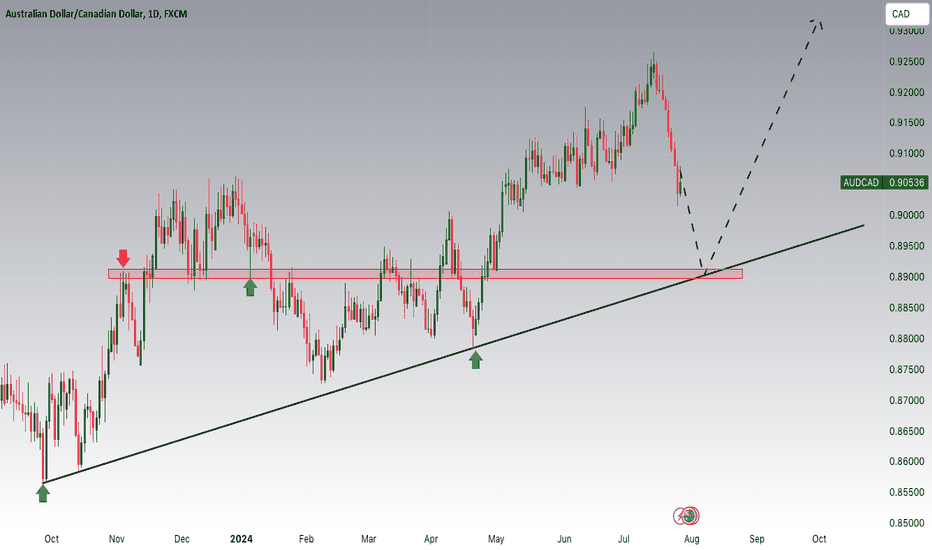Screen dimensions: 932x550
Task: Click the first Oct label on time axis
Action: pos(52,539)
